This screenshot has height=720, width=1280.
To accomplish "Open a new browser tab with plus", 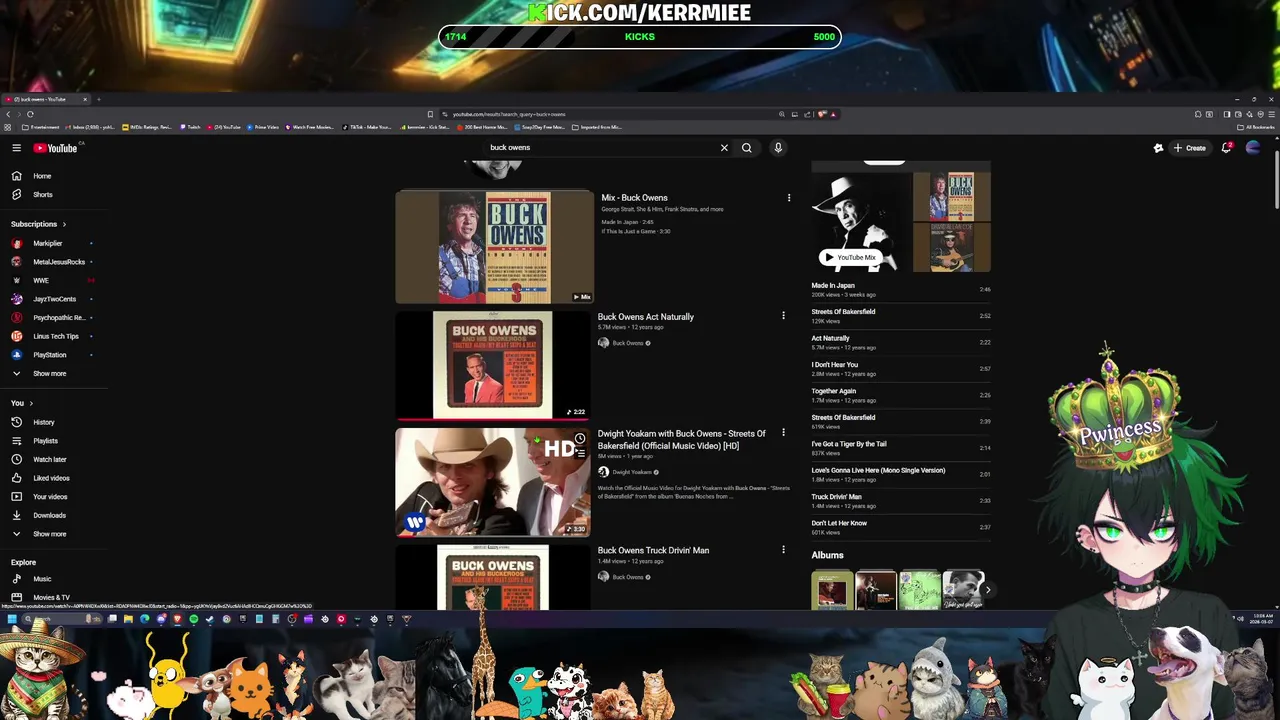I will coord(99,99).
